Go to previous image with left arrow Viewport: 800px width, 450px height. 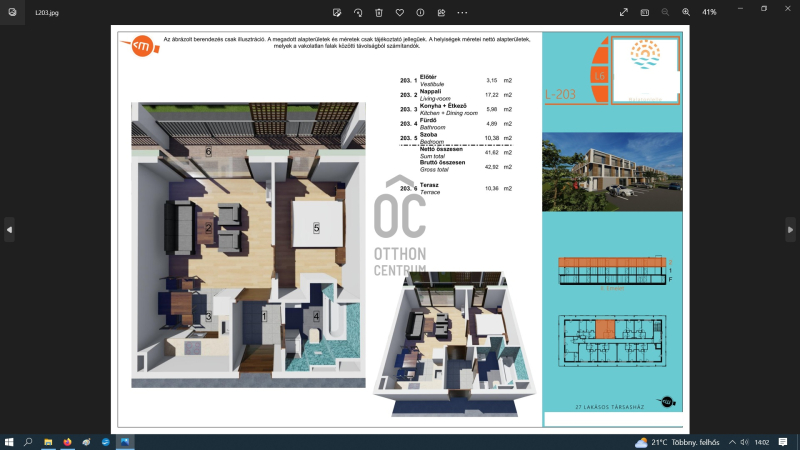coord(9,229)
